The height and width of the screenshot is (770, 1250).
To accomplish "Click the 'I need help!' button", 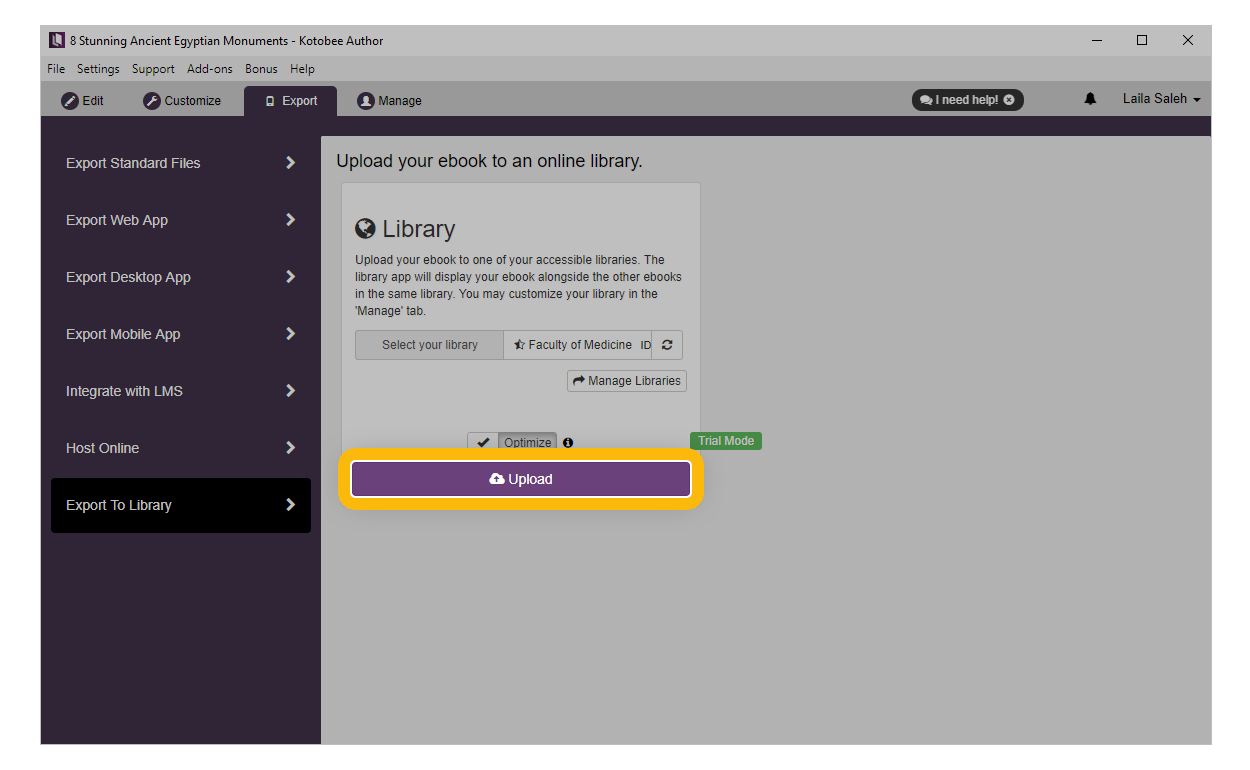I will 967,100.
